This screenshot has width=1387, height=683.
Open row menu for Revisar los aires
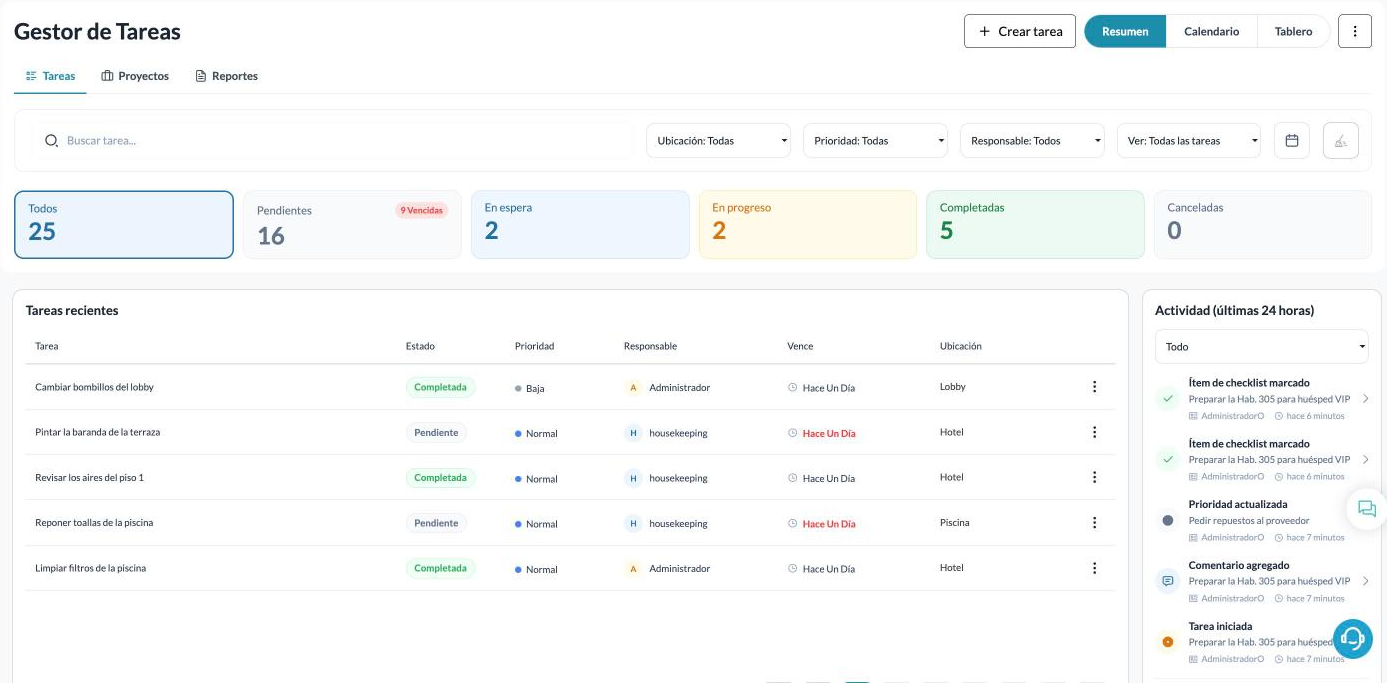point(1094,477)
